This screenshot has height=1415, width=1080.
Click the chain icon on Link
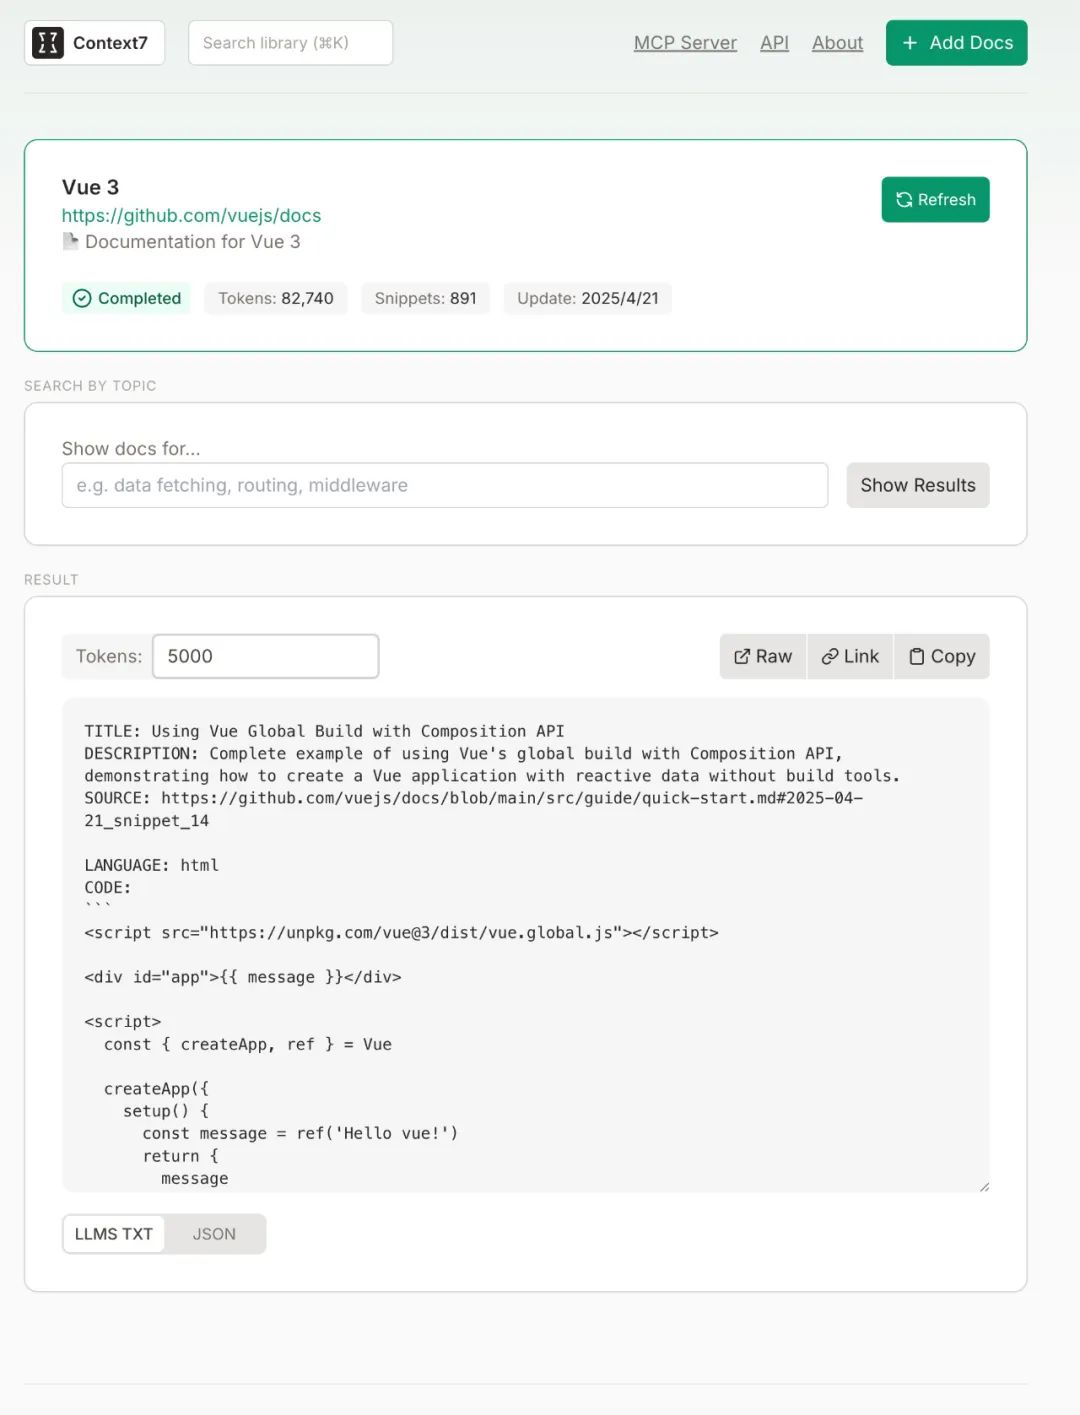(x=830, y=657)
